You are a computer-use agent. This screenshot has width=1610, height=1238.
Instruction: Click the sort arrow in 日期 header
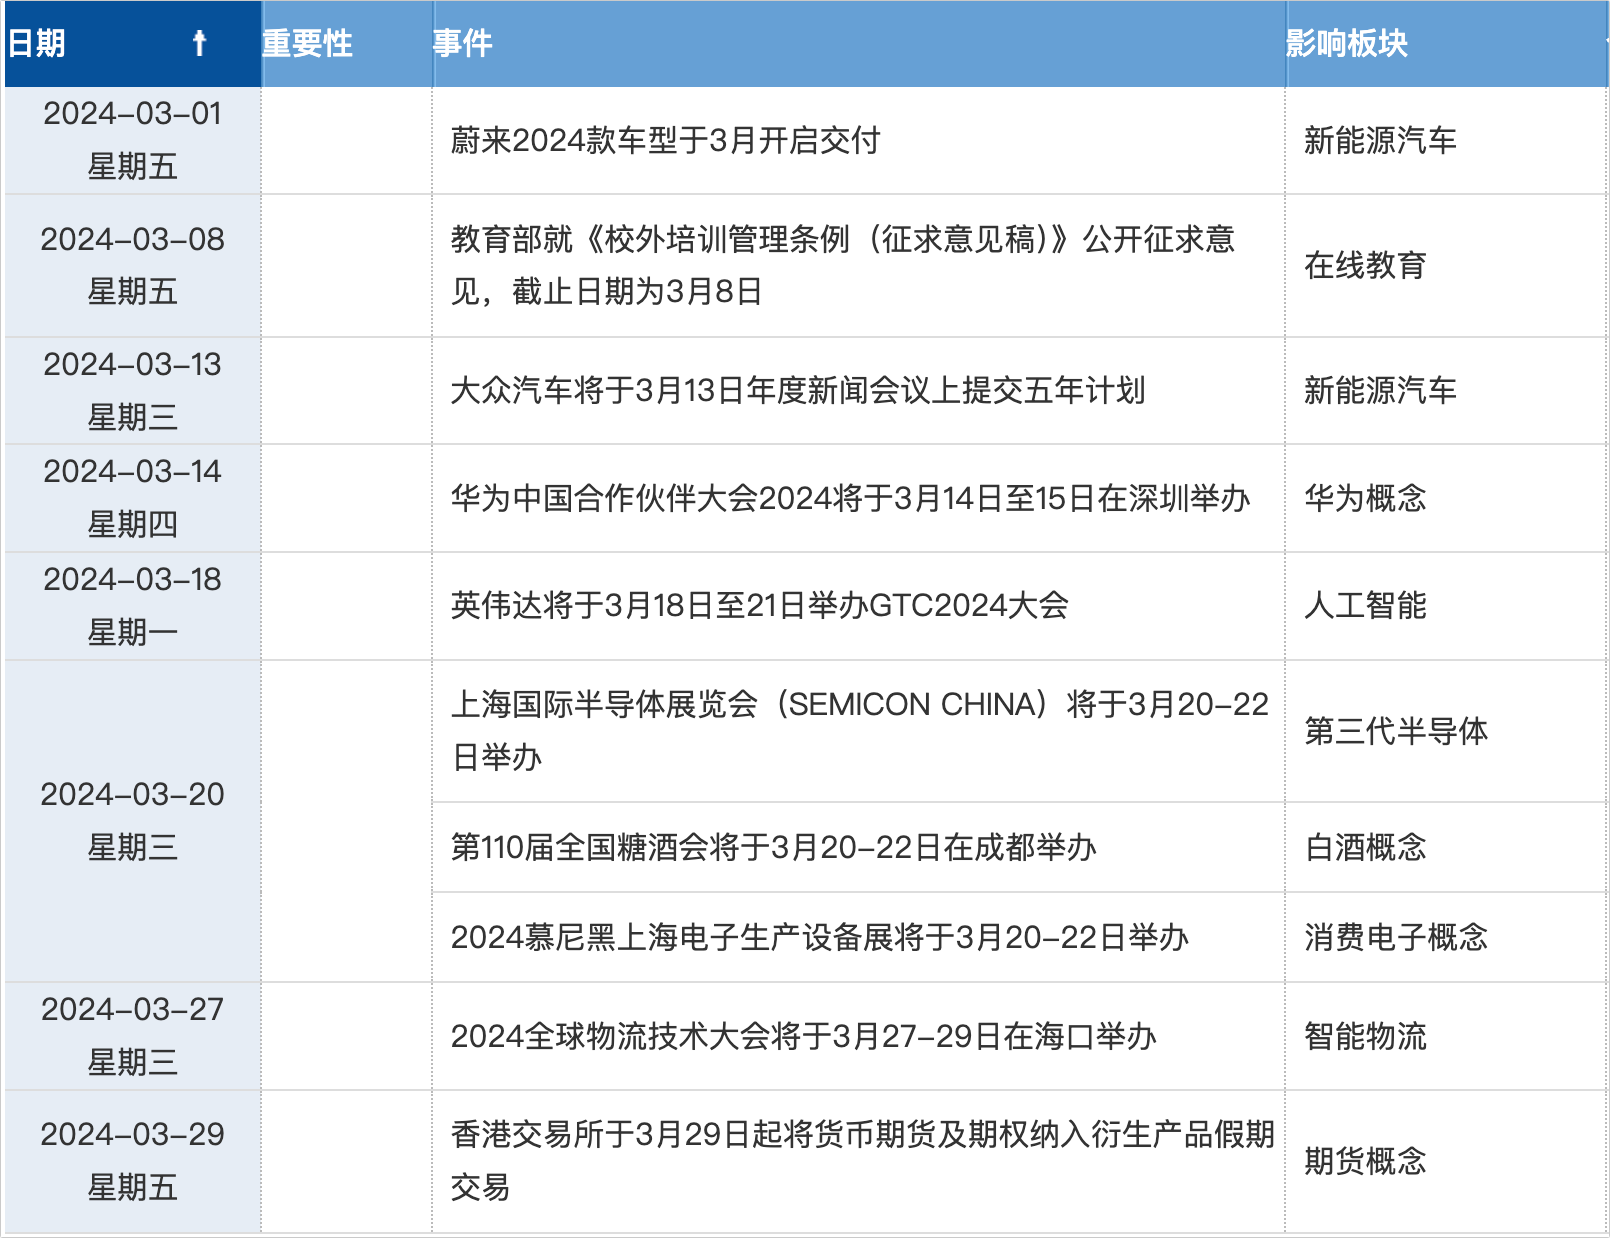point(199,43)
